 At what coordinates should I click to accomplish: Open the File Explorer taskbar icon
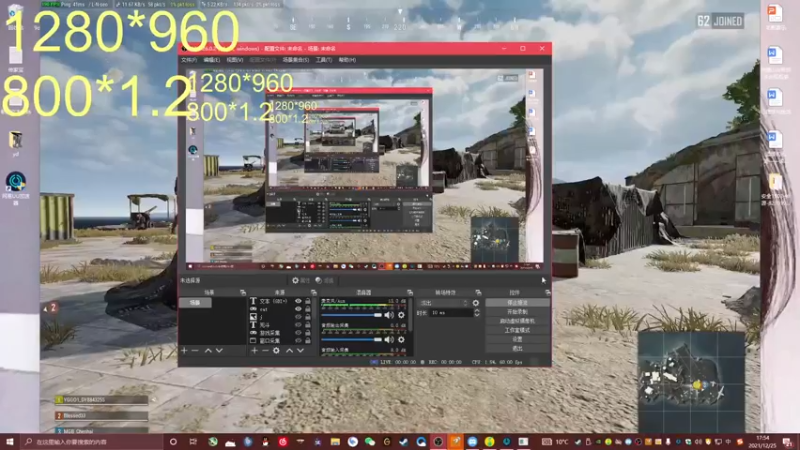335,442
